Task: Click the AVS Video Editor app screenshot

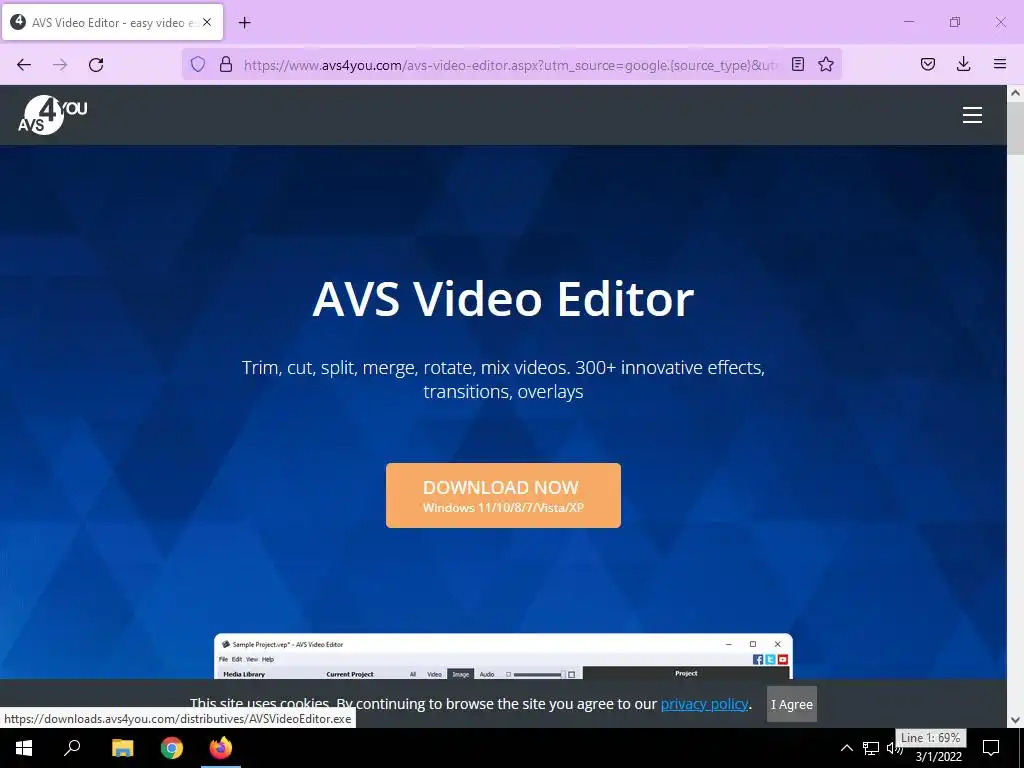Action: pyautogui.click(x=504, y=656)
